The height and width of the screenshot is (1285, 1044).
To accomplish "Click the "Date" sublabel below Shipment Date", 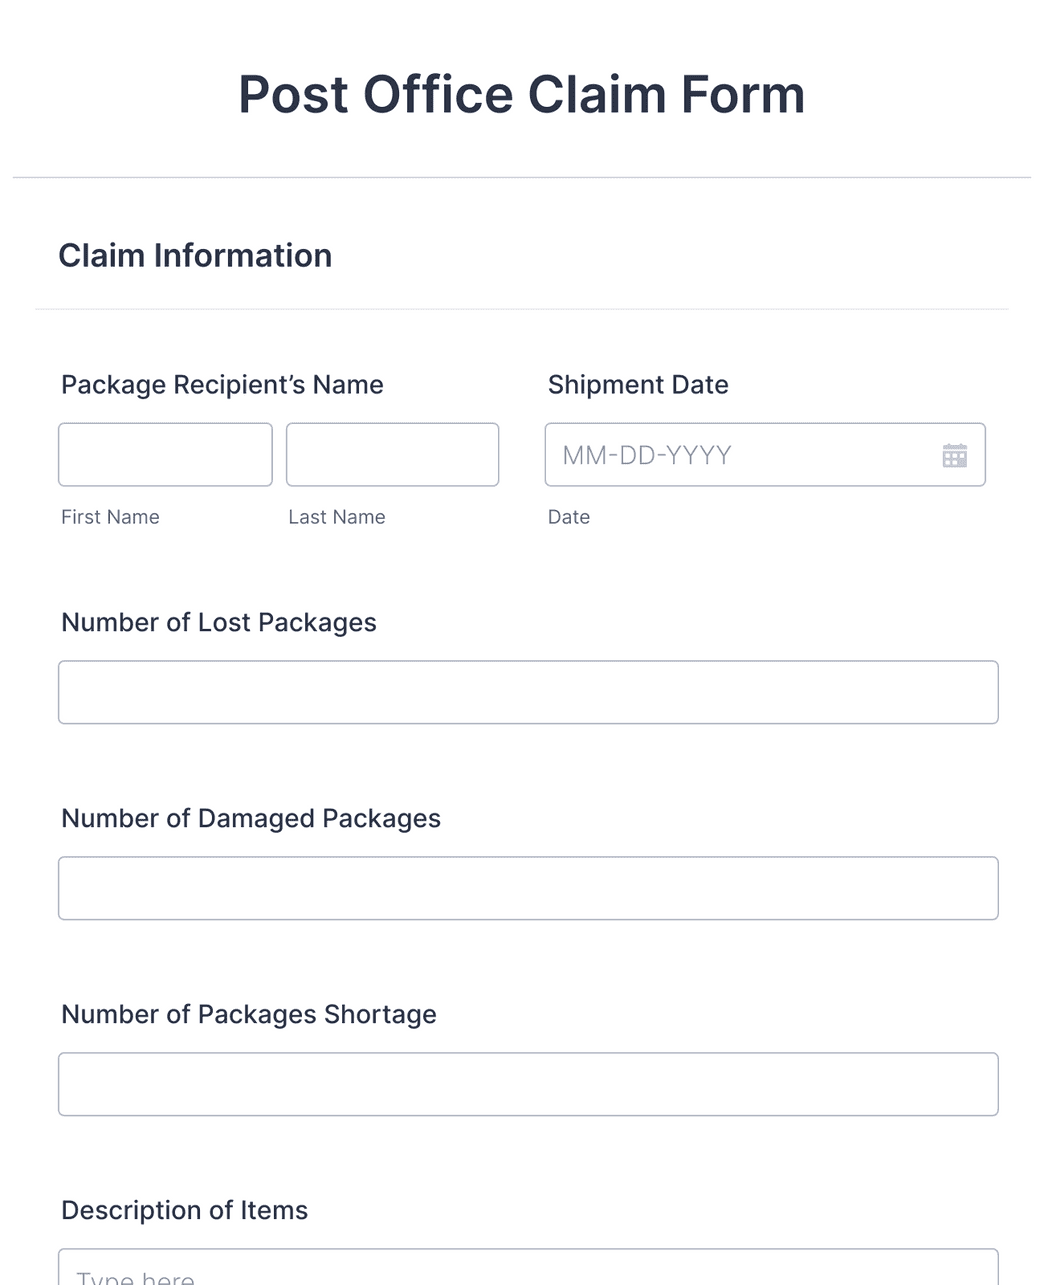I will coord(569,517).
